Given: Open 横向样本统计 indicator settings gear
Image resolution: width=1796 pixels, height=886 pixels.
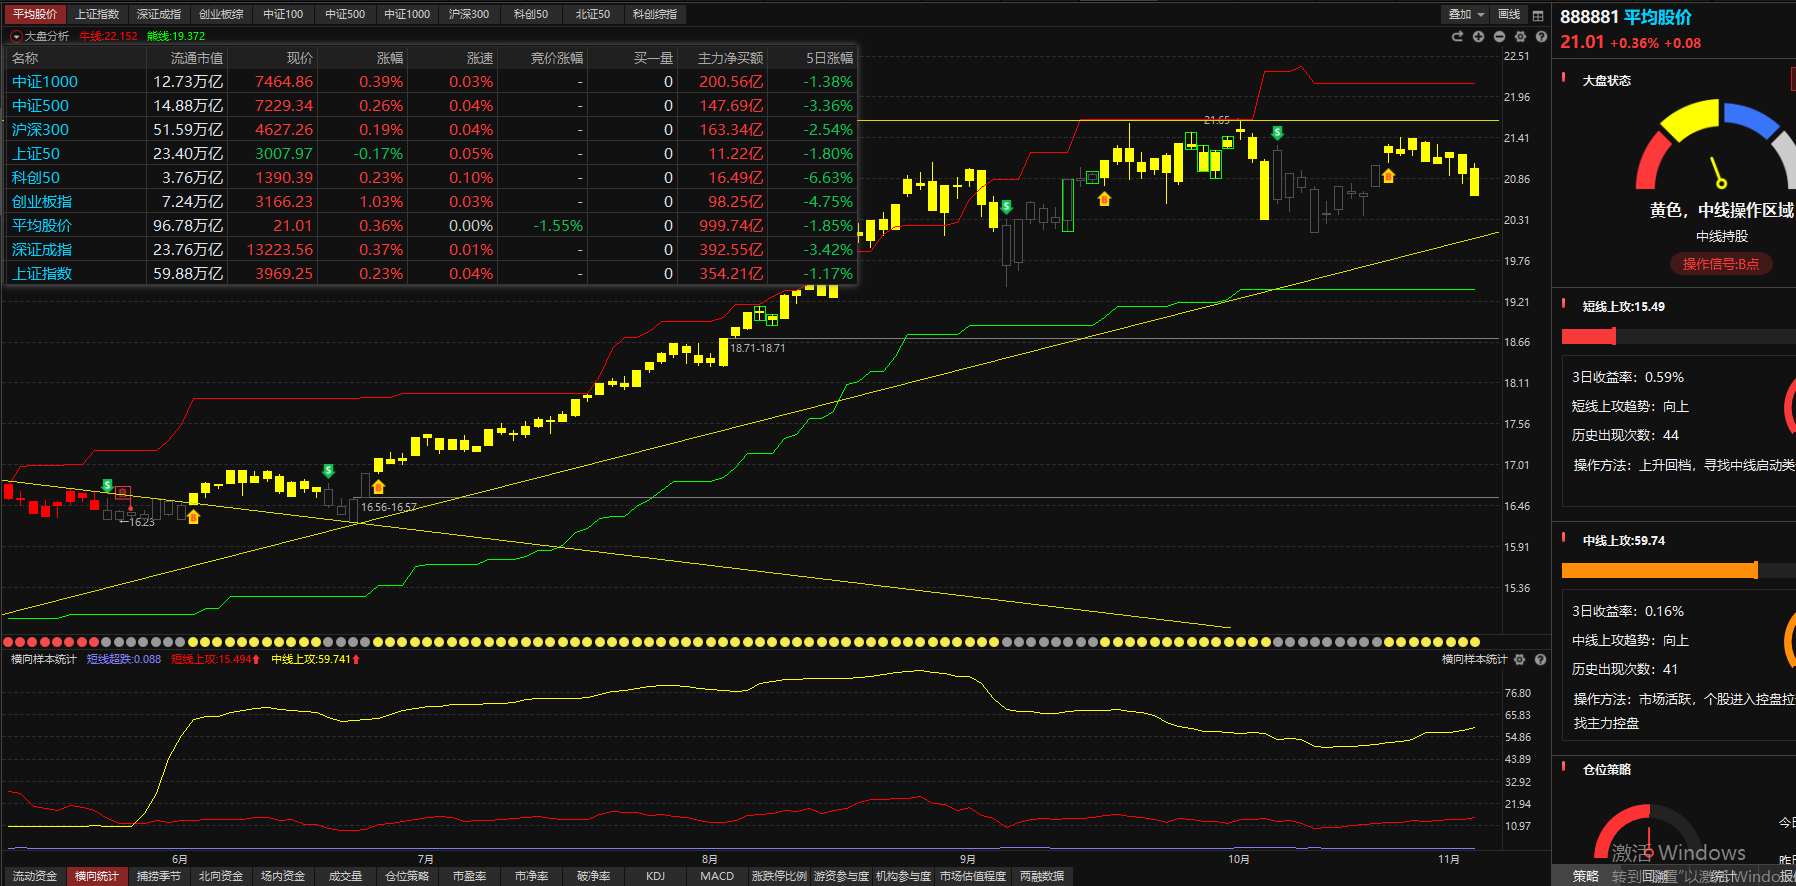Looking at the screenshot, I should pos(1520,660).
